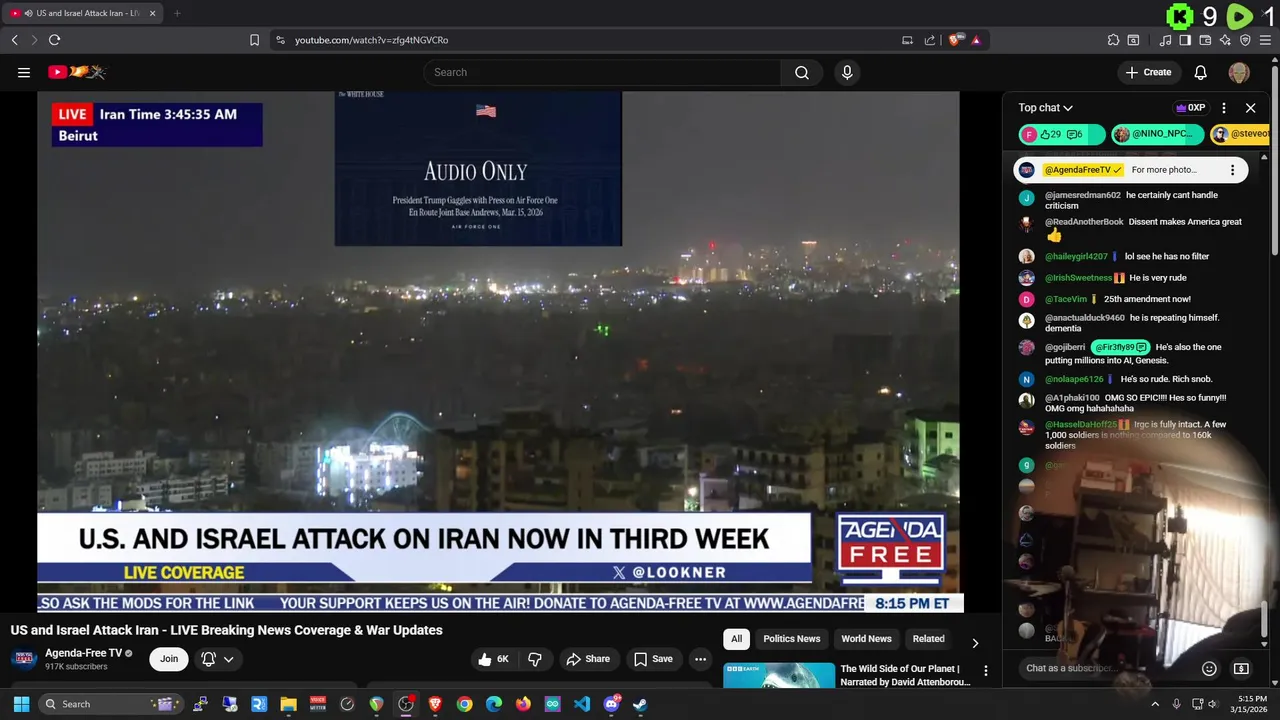Go to the YouTube home logo
The image size is (1280, 720).
click(x=77, y=72)
